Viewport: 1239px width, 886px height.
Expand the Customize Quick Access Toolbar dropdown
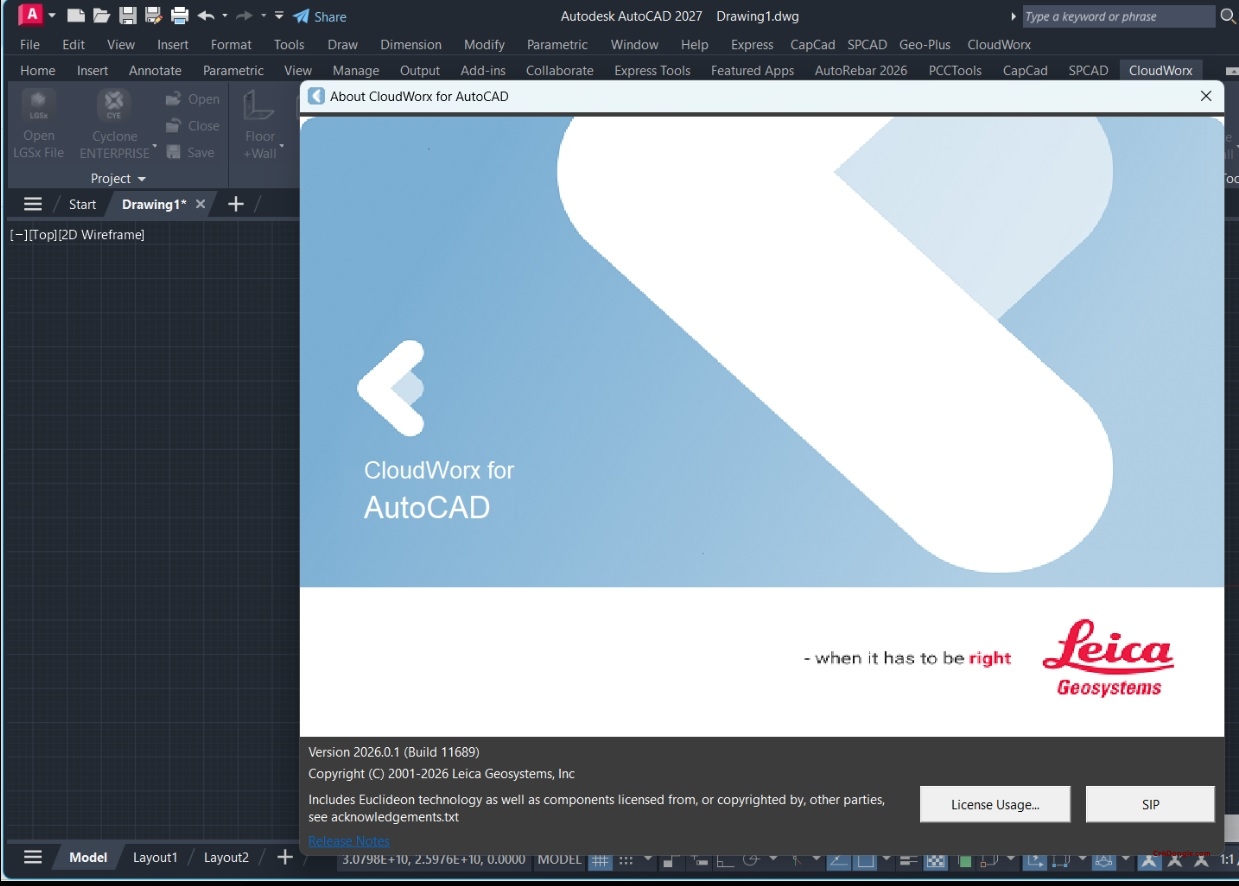pos(279,16)
